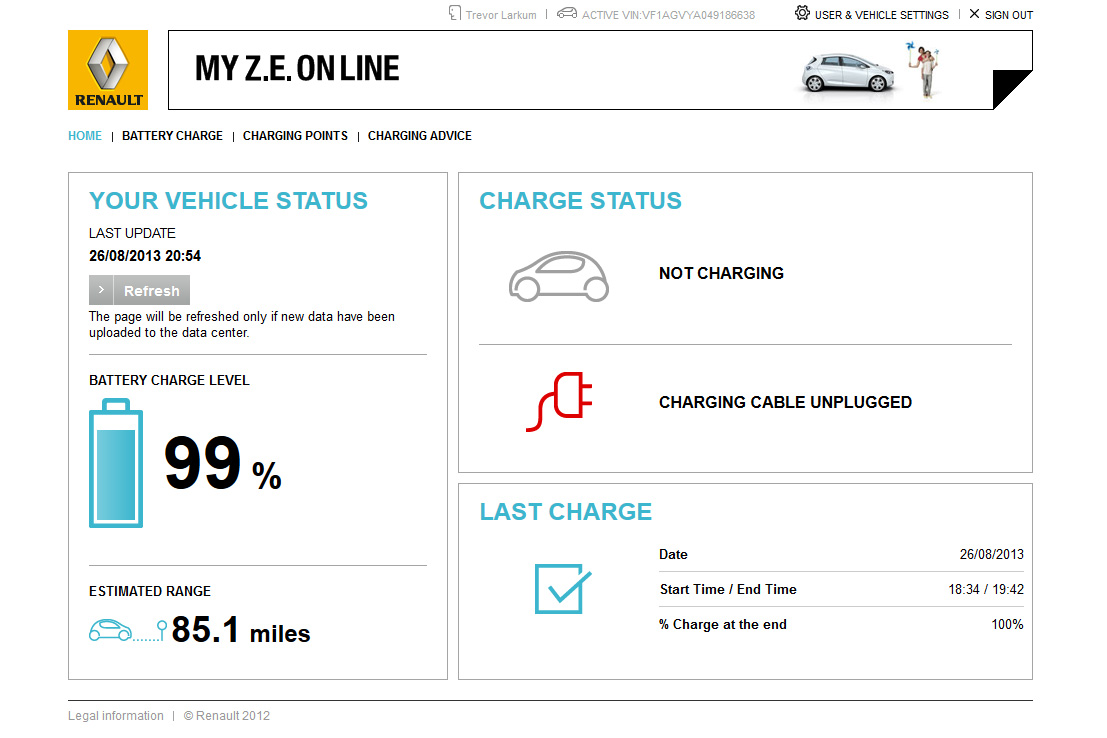Click the last update time 26/08/2013 20:54
This screenshot has width=1107, height=738.
pos(145,256)
